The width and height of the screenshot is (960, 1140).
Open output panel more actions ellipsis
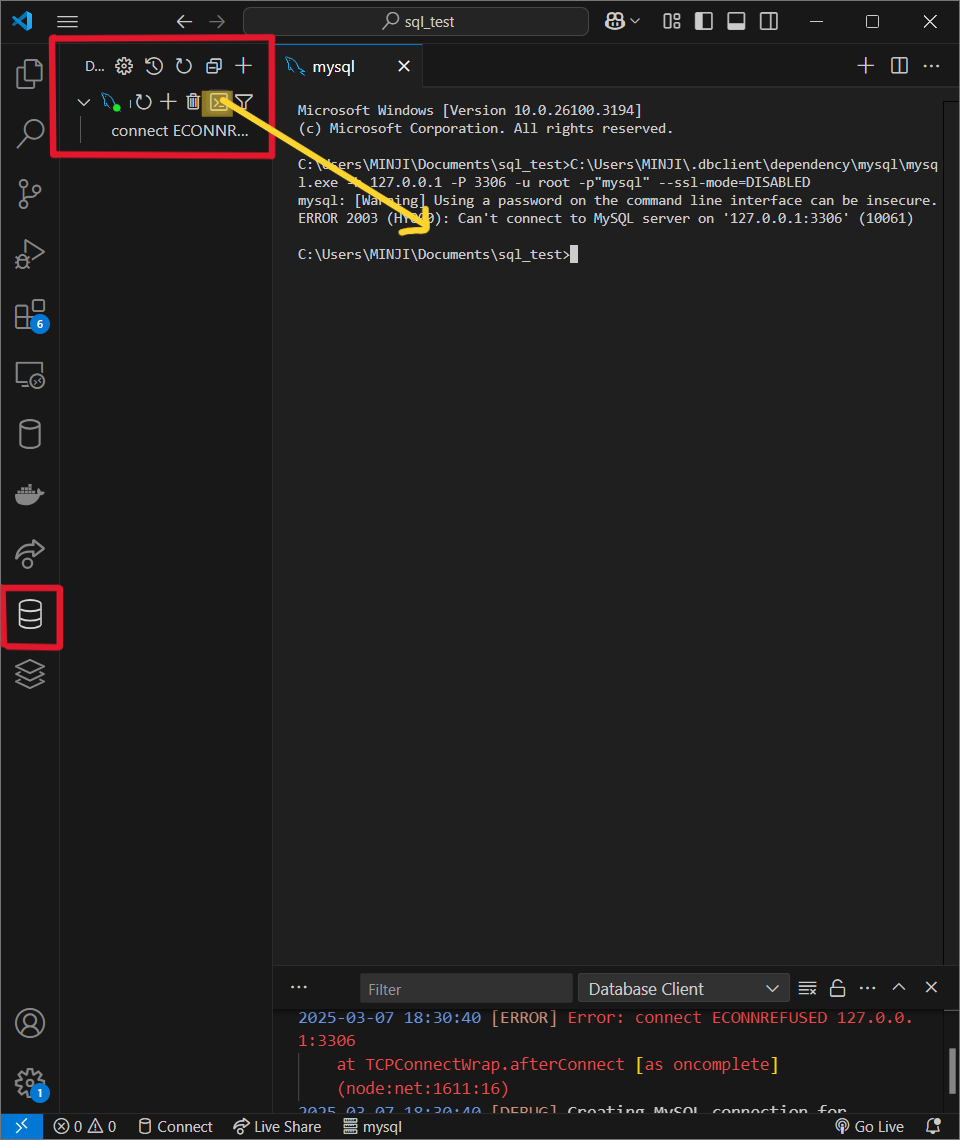click(x=868, y=988)
